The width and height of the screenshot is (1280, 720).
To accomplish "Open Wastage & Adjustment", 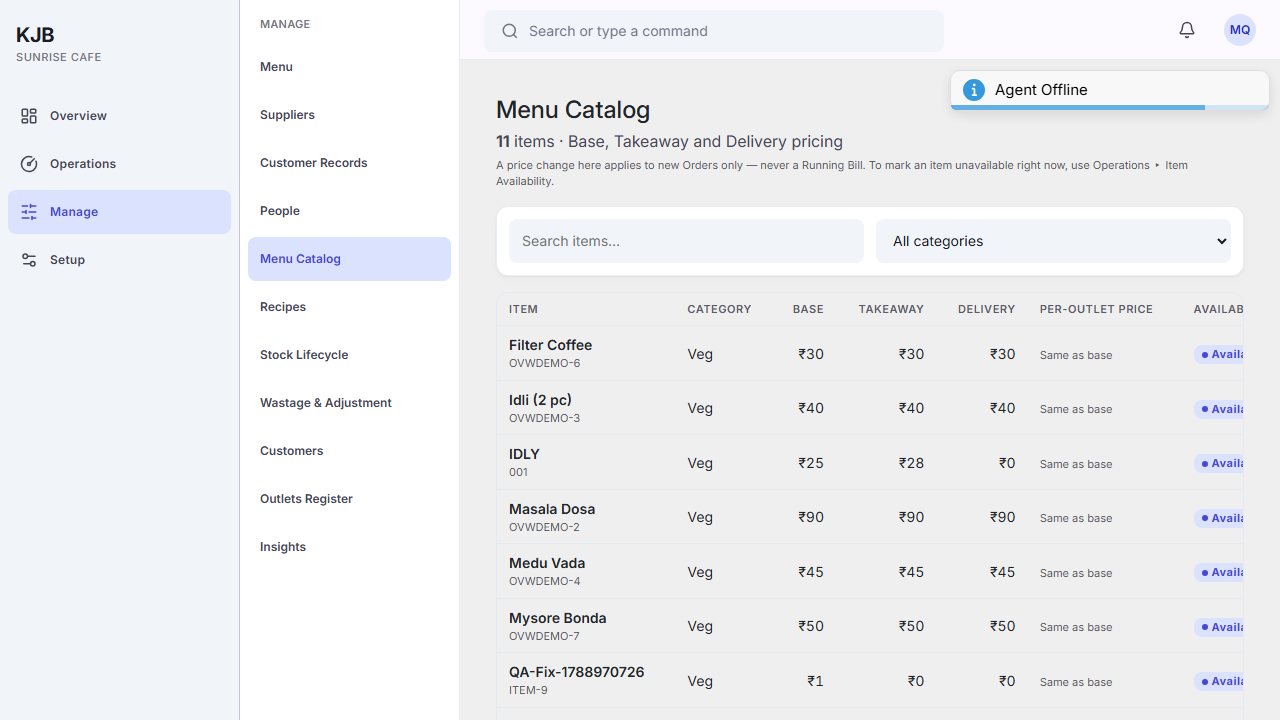I will [x=349, y=403].
